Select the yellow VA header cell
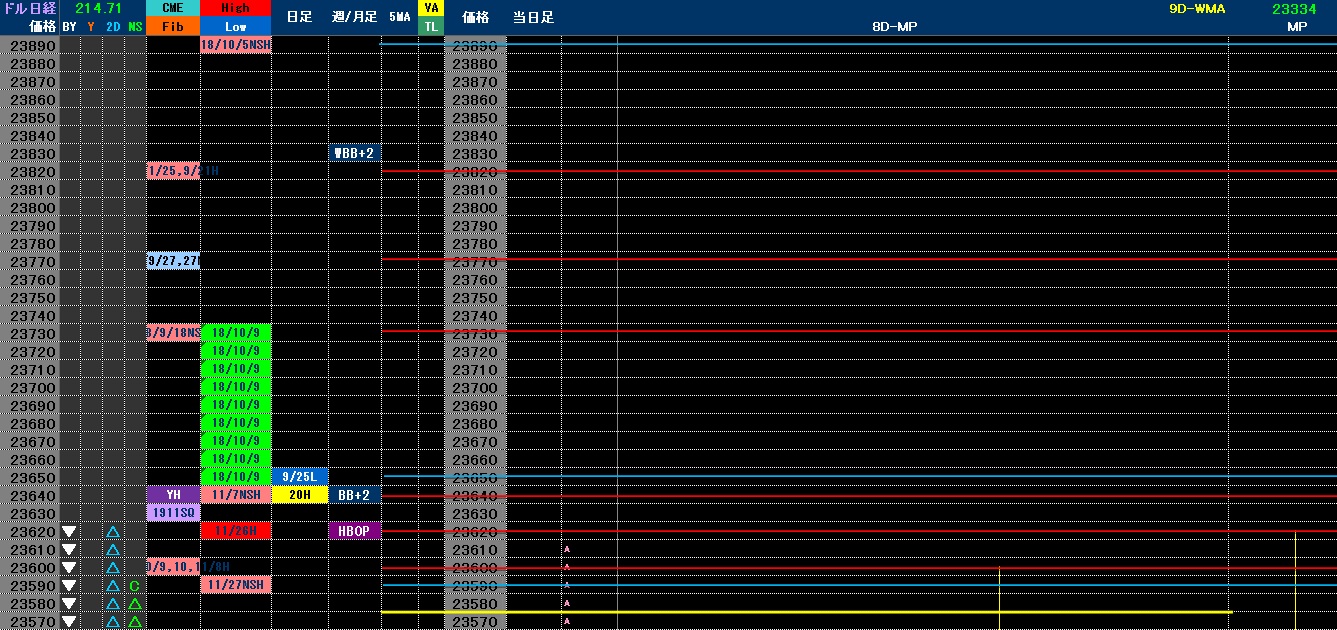1337x630 pixels. click(431, 8)
